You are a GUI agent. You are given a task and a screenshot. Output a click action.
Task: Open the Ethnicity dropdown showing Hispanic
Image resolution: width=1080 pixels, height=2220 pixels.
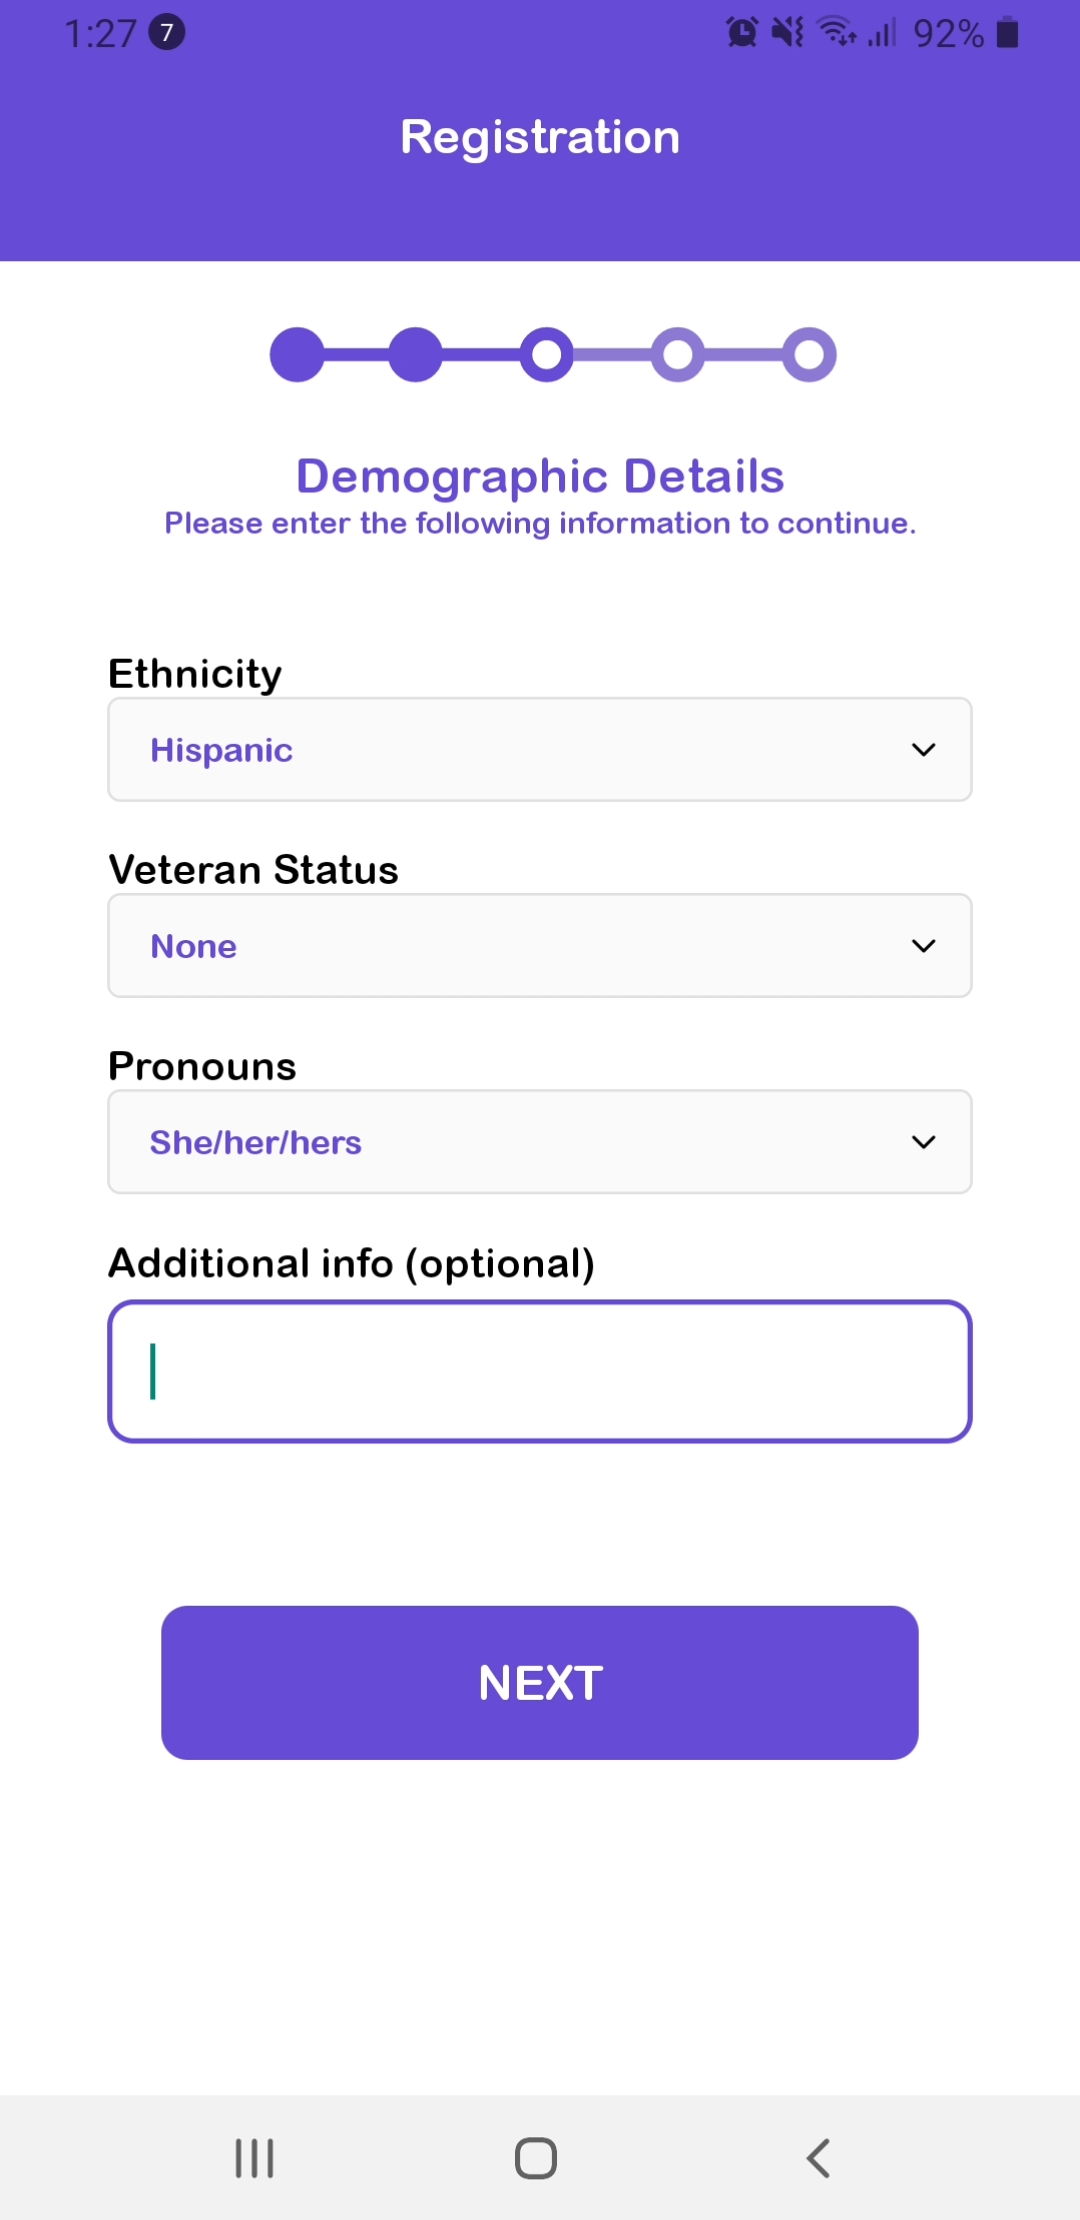pyautogui.click(x=540, y=749)
